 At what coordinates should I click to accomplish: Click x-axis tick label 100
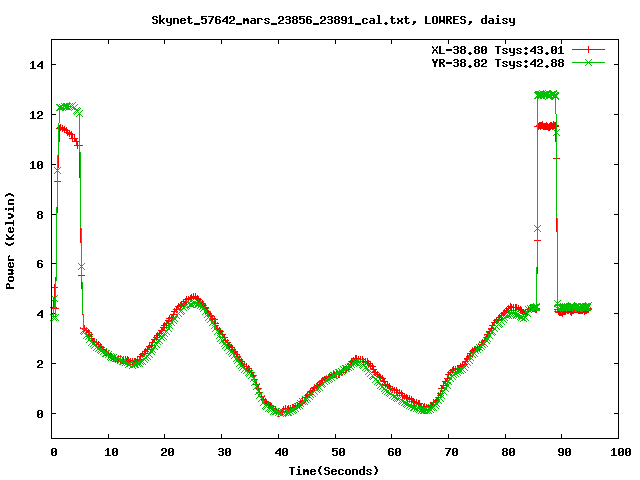pos(620,452)
